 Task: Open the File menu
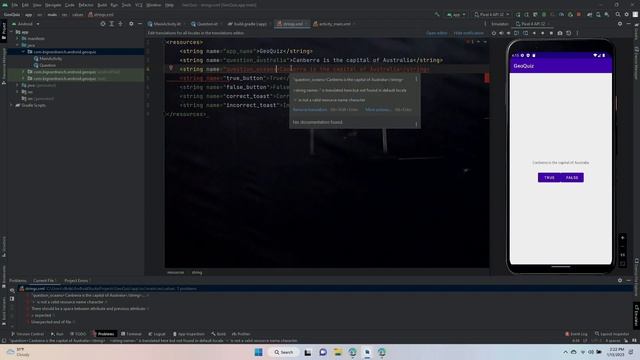click(x=15, y=5)
